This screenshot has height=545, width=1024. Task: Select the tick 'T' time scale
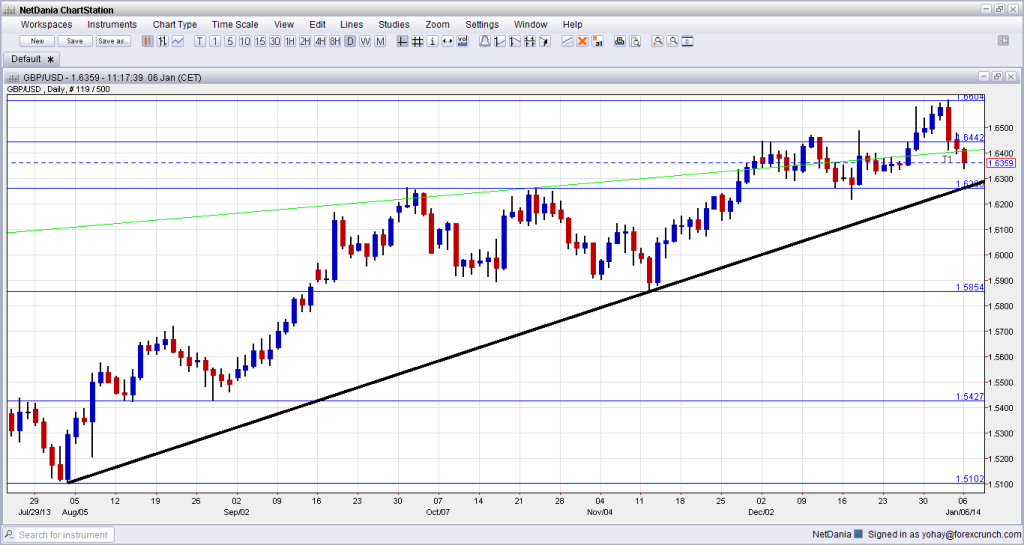[x=200, y=41]
